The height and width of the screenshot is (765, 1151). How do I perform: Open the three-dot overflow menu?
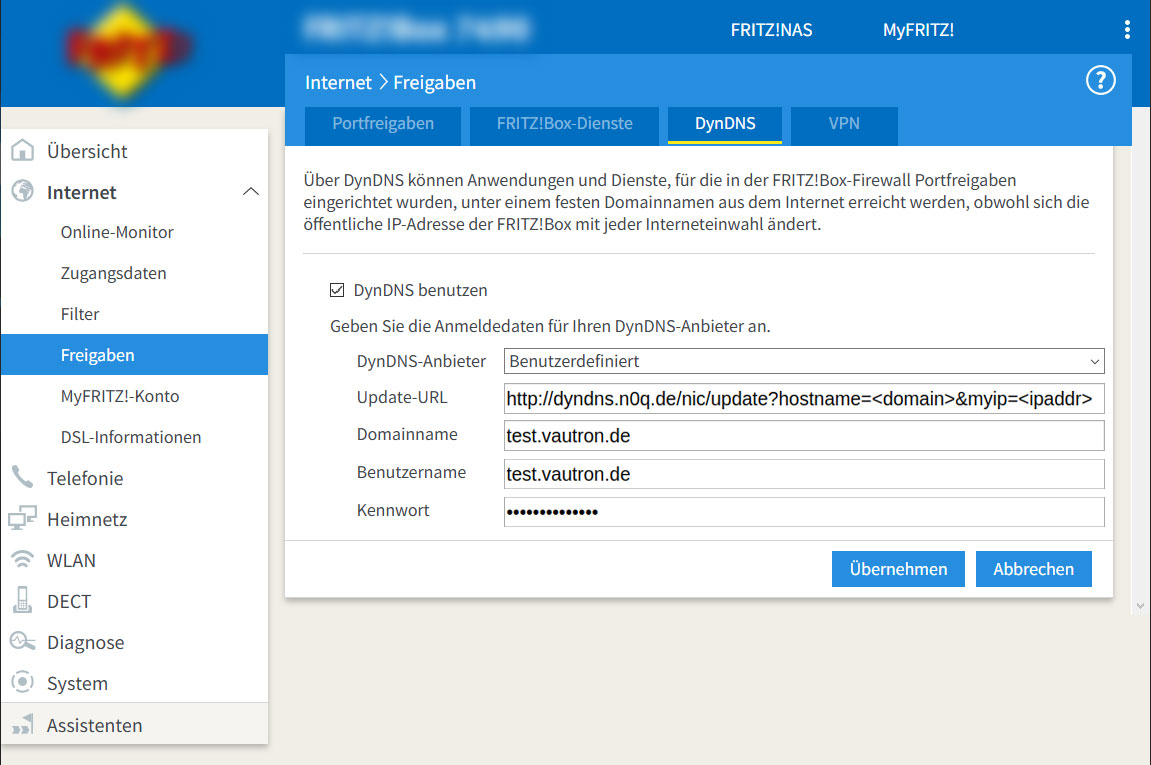pyautogui.click(x=1127, y=30)
